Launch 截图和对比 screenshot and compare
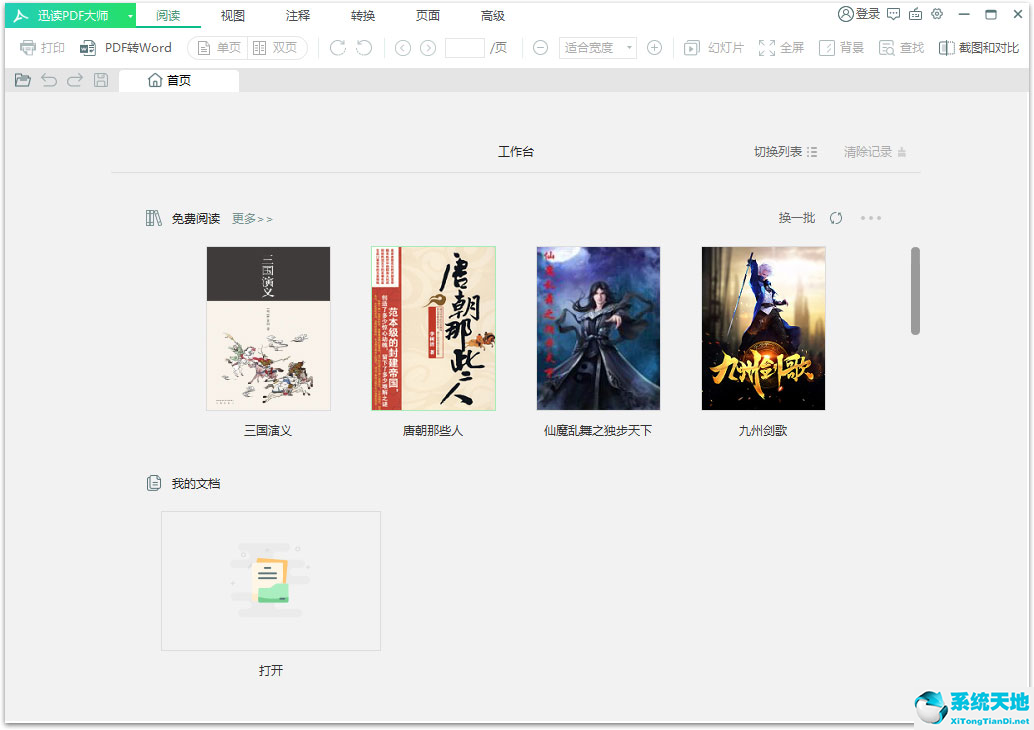Screen dimensions: 1034x730 coord(978,47)
